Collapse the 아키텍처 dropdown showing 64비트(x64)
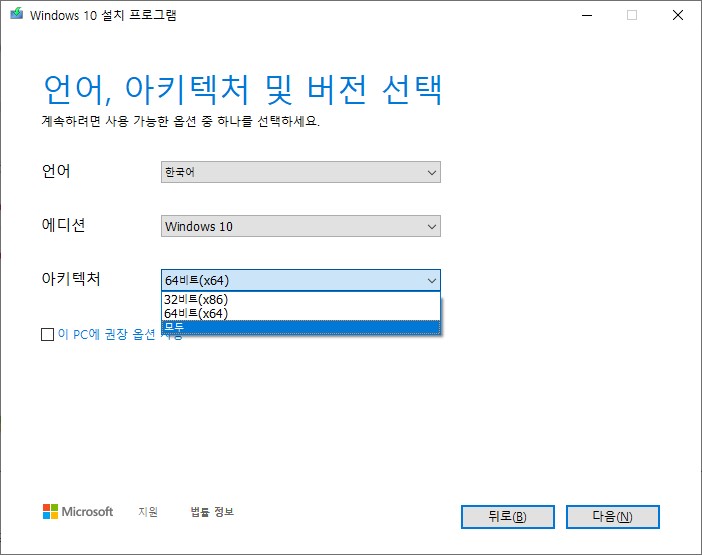 pos(300,280)
